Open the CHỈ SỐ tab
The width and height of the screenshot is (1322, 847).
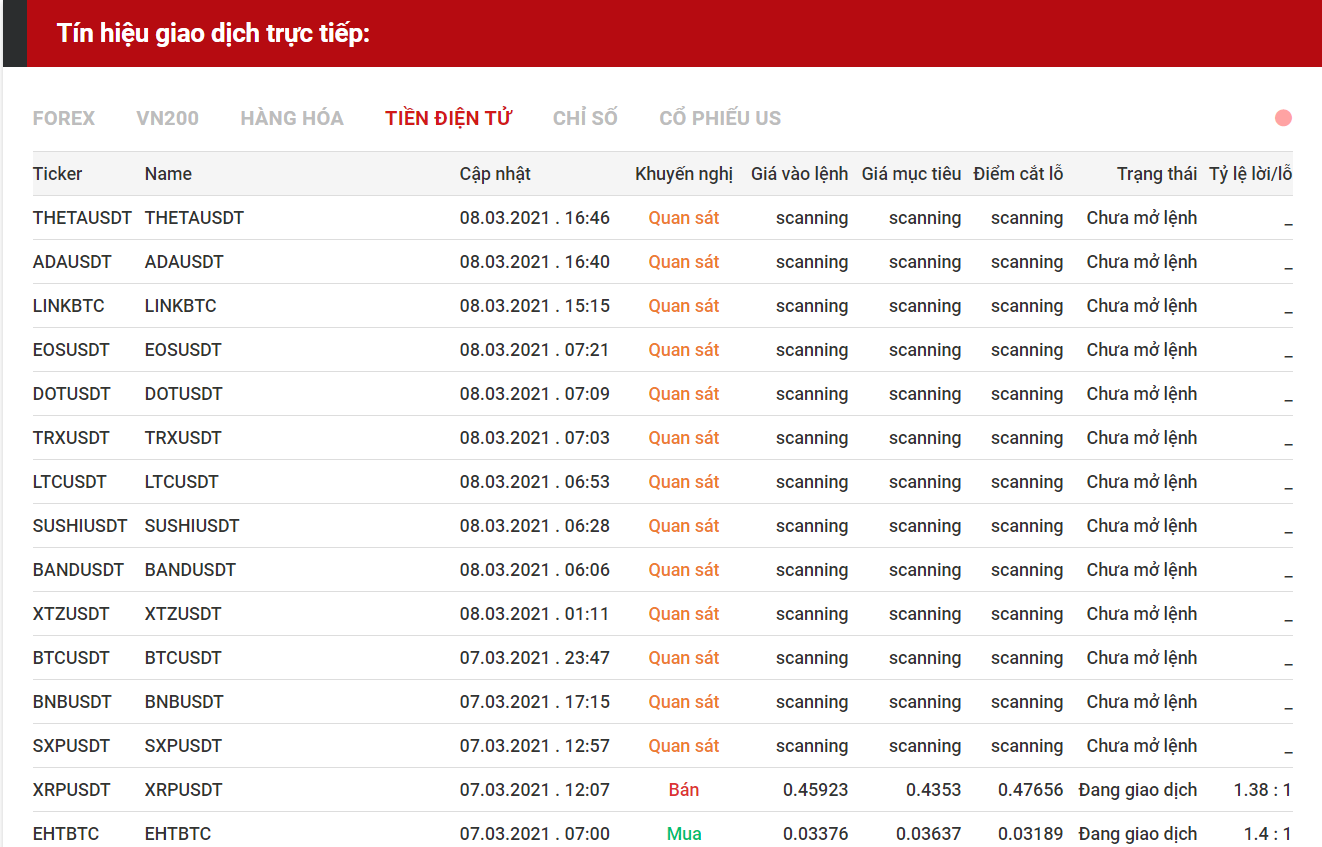point(586,118)
